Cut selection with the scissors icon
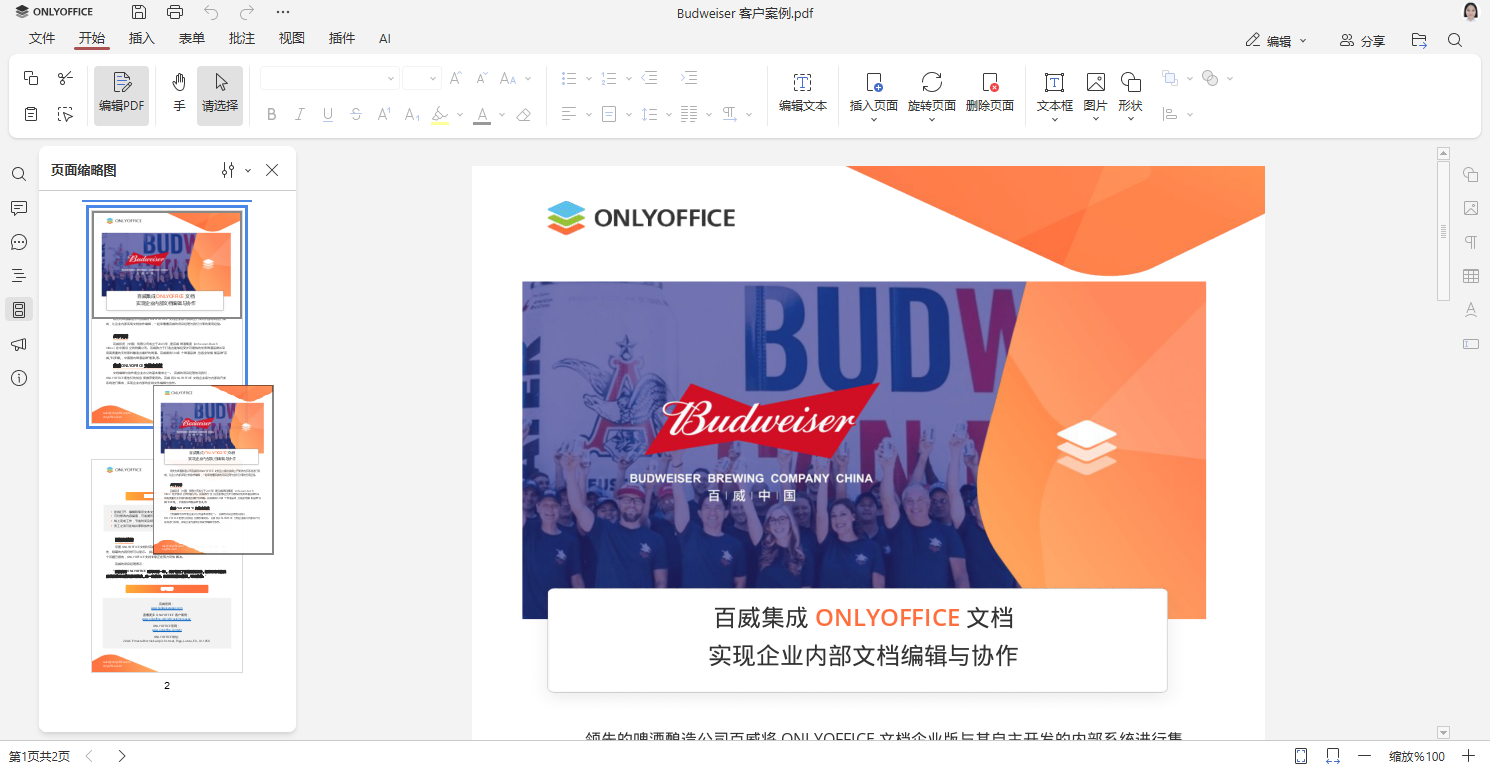 point(65,78)
